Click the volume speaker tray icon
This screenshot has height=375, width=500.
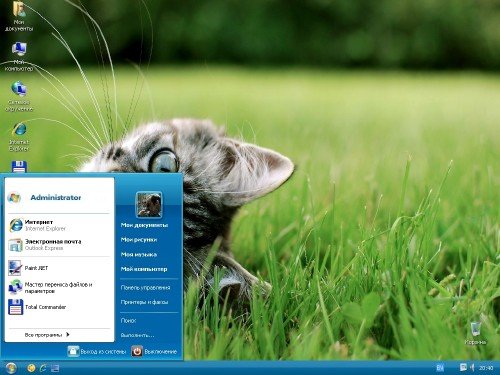[472, 367]
